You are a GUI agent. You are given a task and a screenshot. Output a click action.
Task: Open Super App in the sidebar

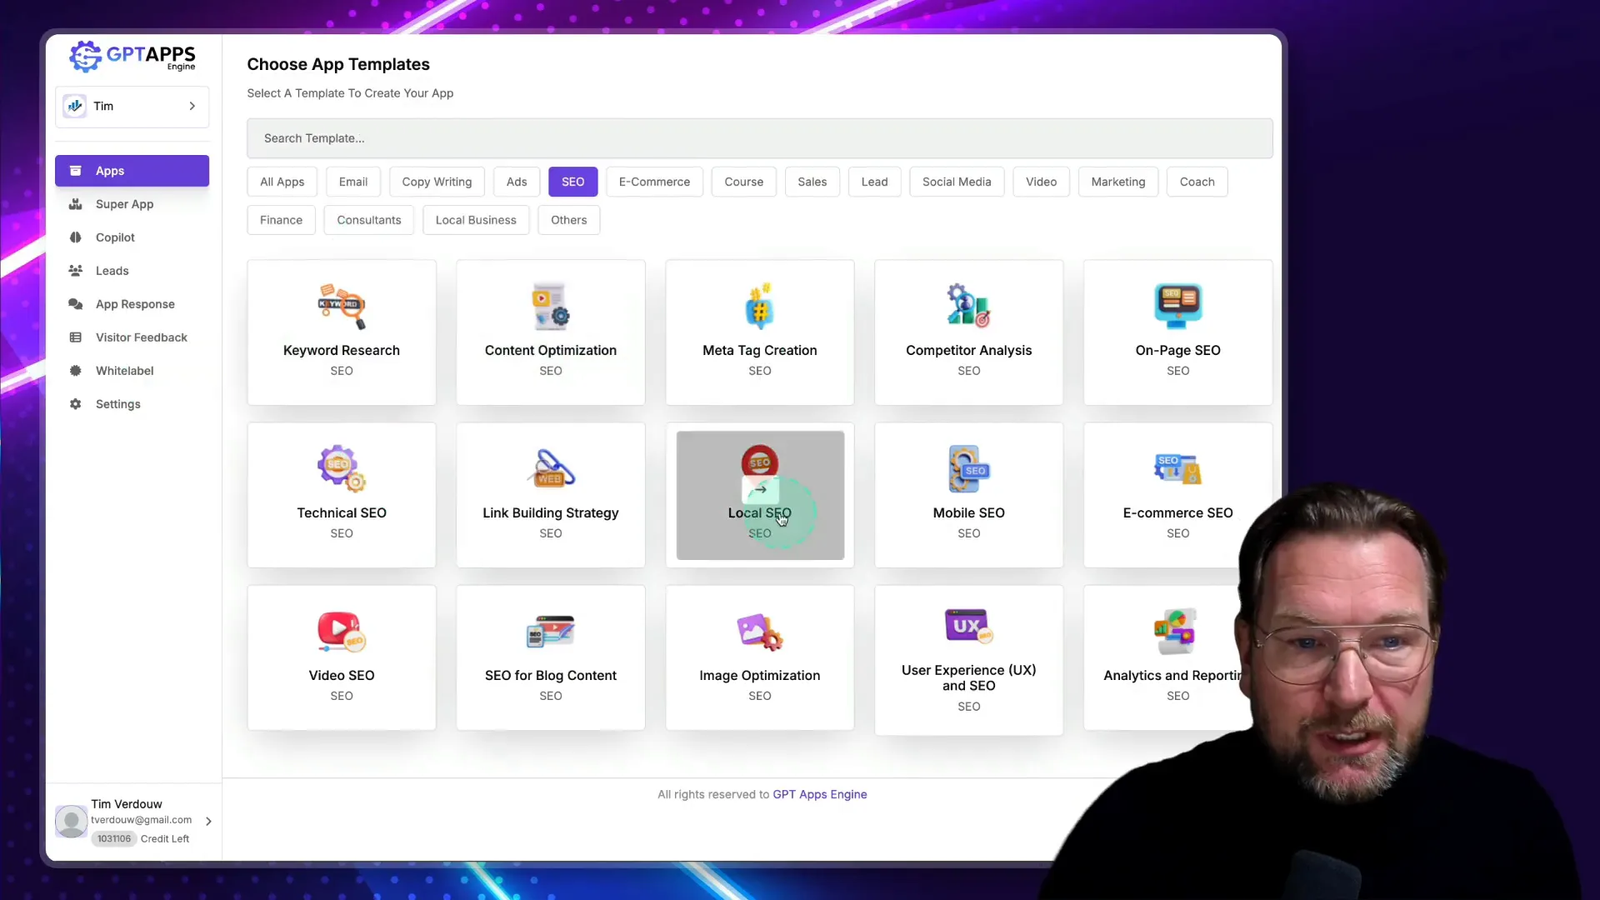(x=132, y=204)
